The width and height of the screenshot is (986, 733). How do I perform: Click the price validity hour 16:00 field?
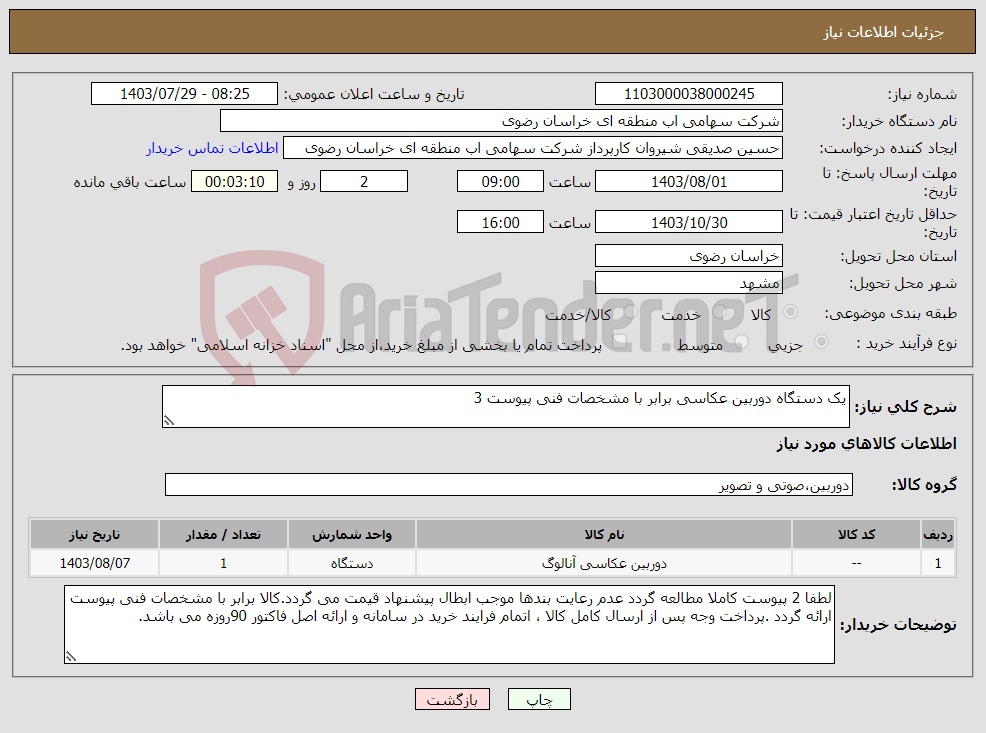500,223
